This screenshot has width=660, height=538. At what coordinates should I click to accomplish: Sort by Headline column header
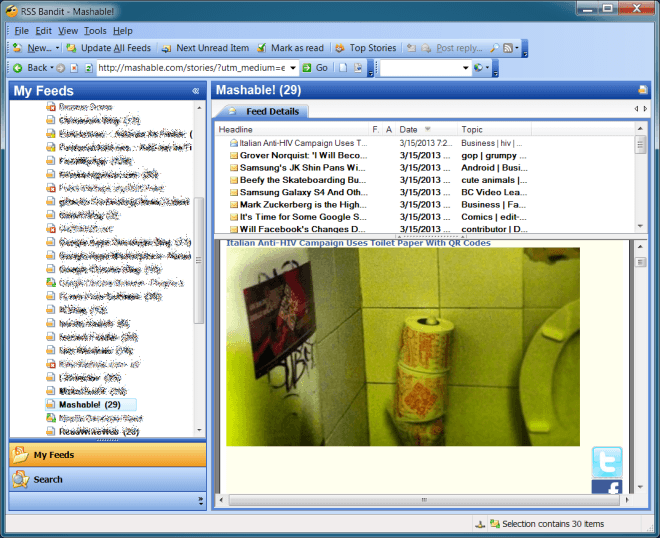tap(292, 129)
